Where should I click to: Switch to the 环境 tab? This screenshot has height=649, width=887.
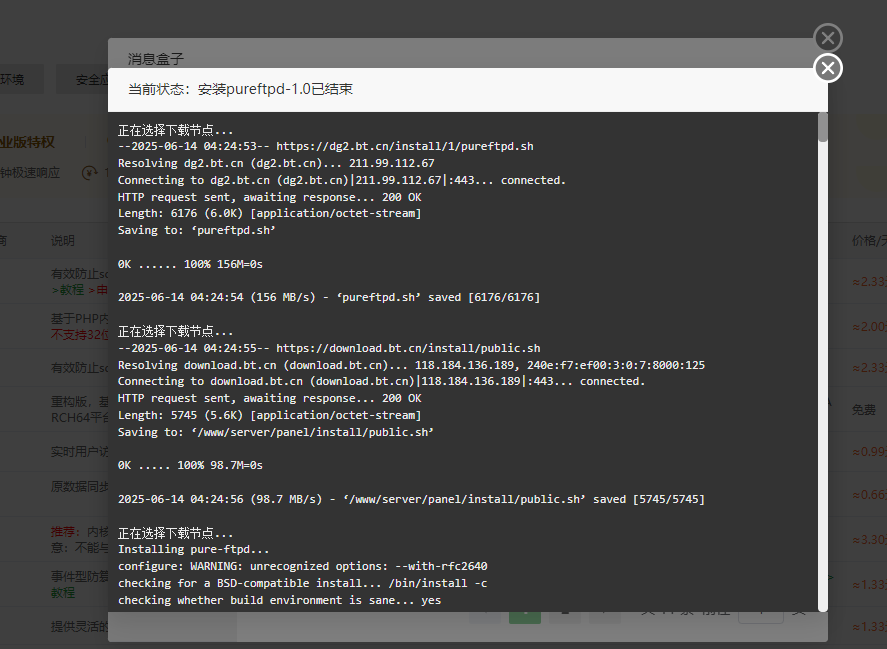[12, 78]
